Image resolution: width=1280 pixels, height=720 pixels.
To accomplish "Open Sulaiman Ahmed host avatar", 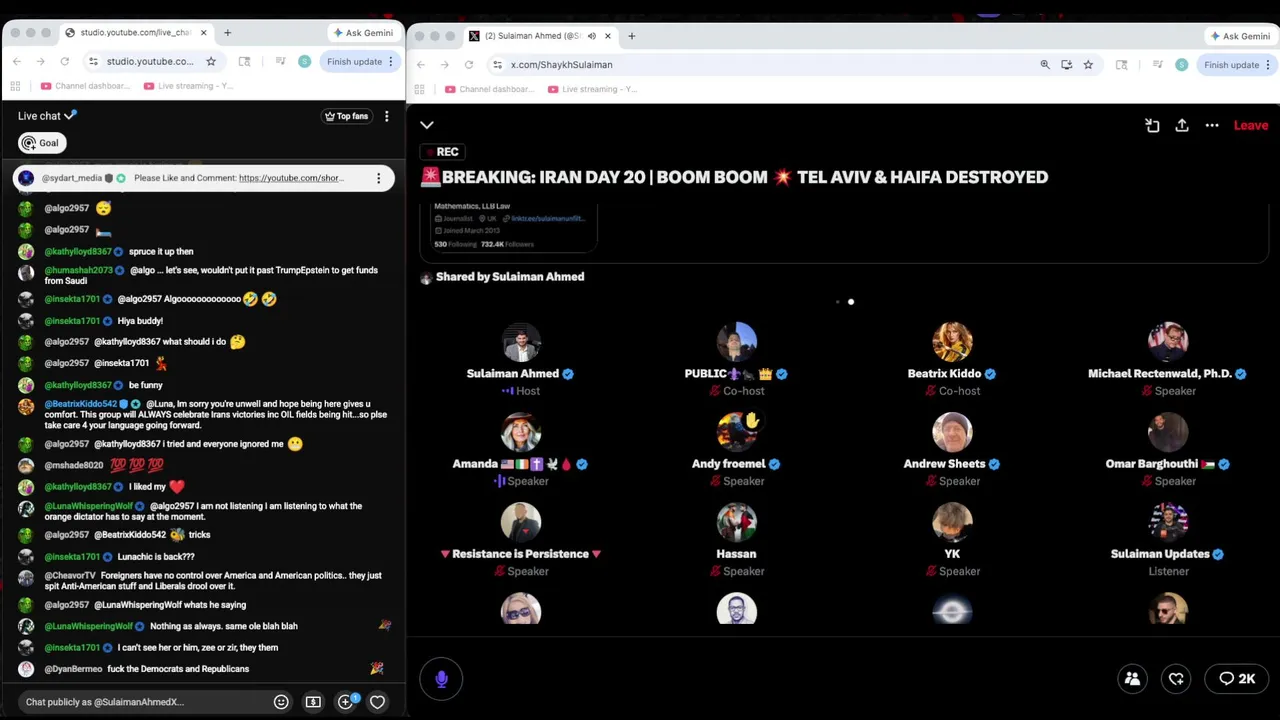I will [520, 341].
